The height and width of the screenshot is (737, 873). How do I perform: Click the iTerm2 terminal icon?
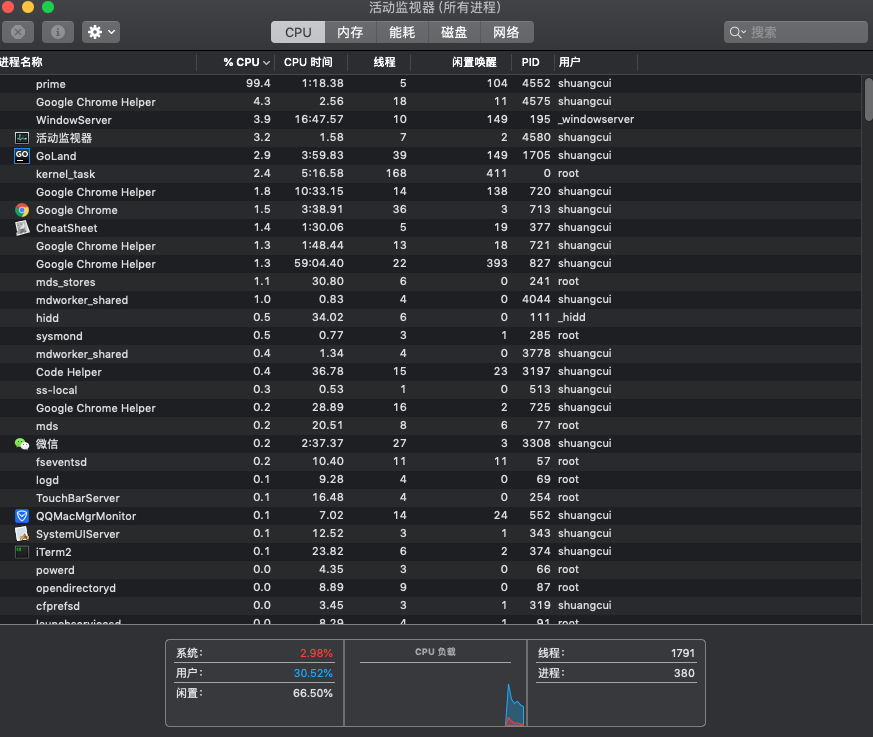22,552
